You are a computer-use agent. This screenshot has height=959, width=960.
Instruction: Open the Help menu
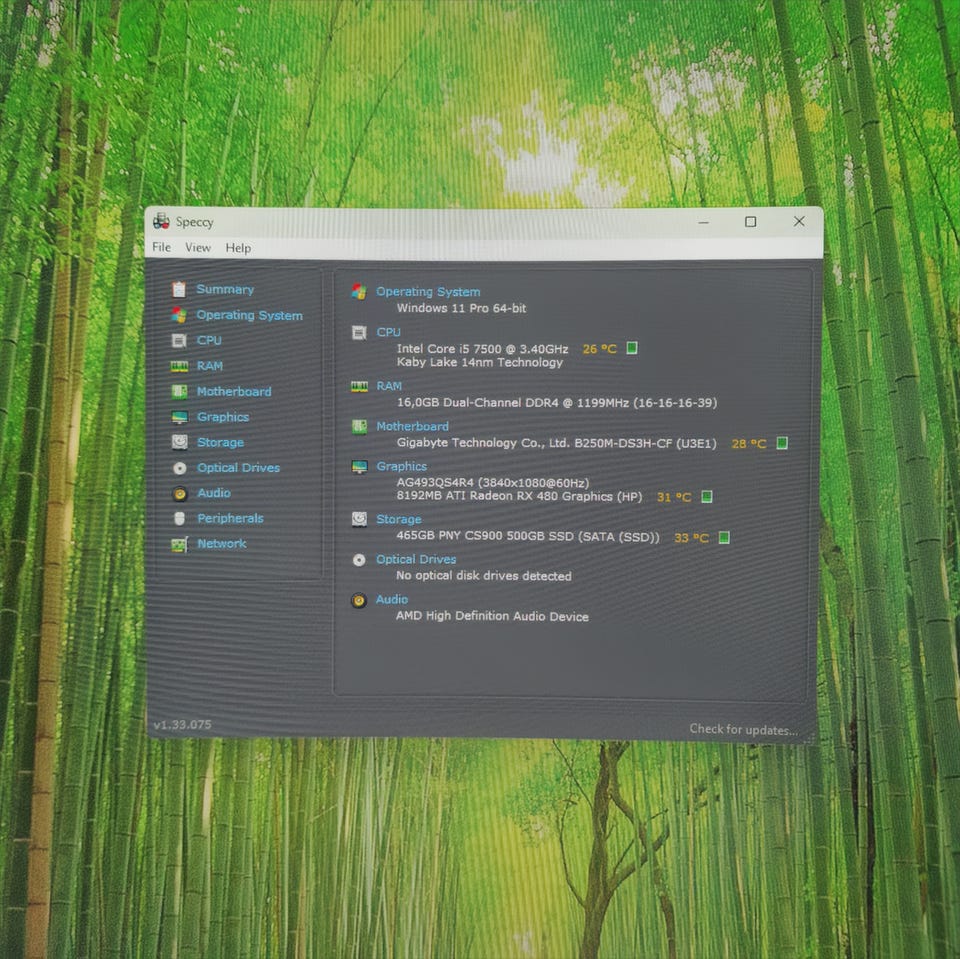pyautogui.click(x=238, y=247)
